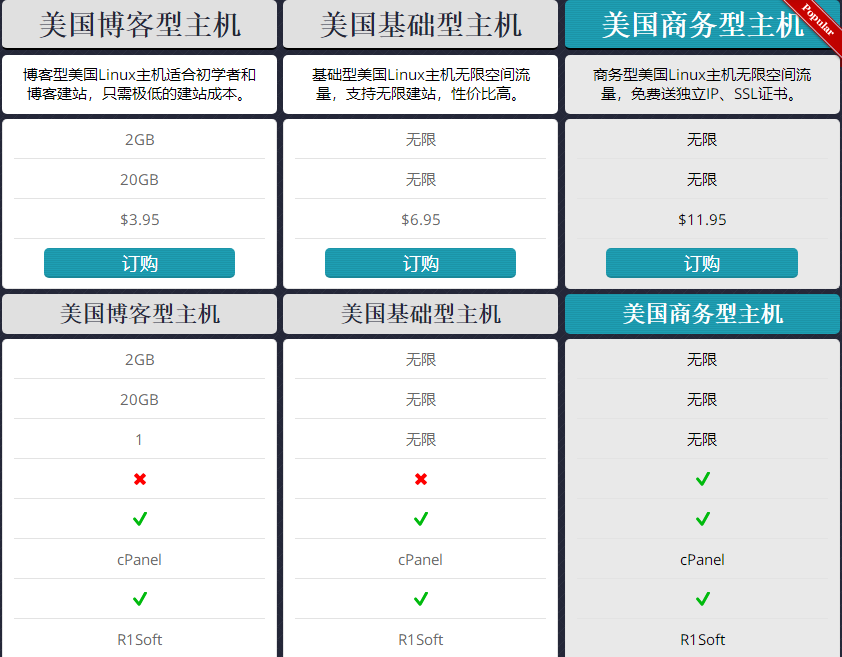Screen dimensions: 842x657
Task: Click the green checkmark in 博客型主机 column
Action: coord(140,519)
